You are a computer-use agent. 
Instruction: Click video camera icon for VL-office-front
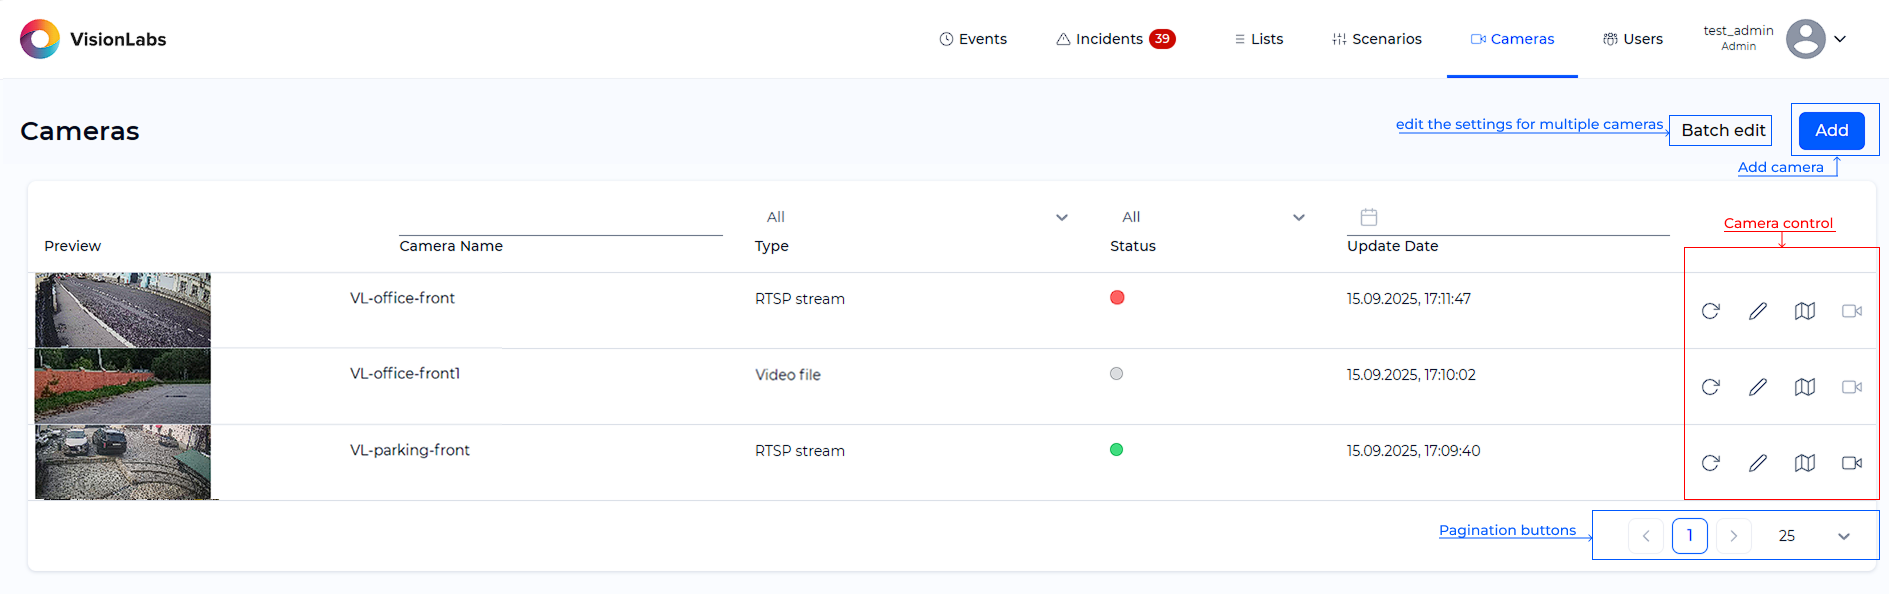[x=1851, y=311]
